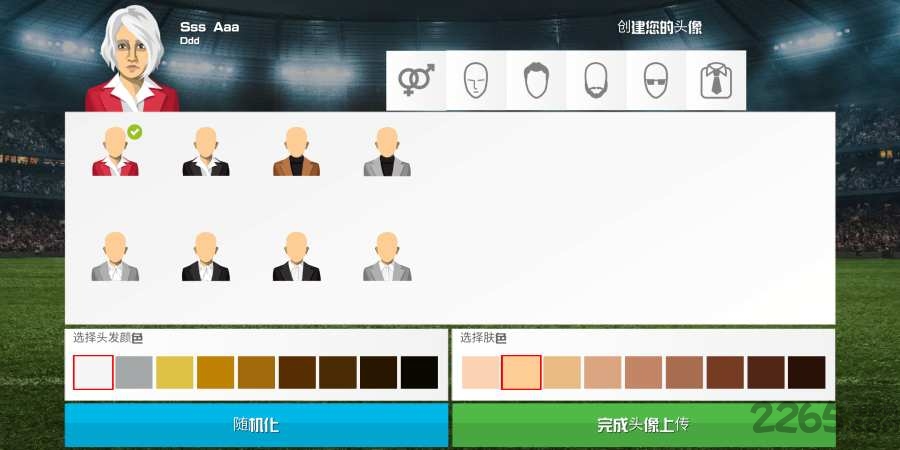This screenshot has height=450, width=900.
Task: Choose light brown hair color swatch
Action: point(257,373)
